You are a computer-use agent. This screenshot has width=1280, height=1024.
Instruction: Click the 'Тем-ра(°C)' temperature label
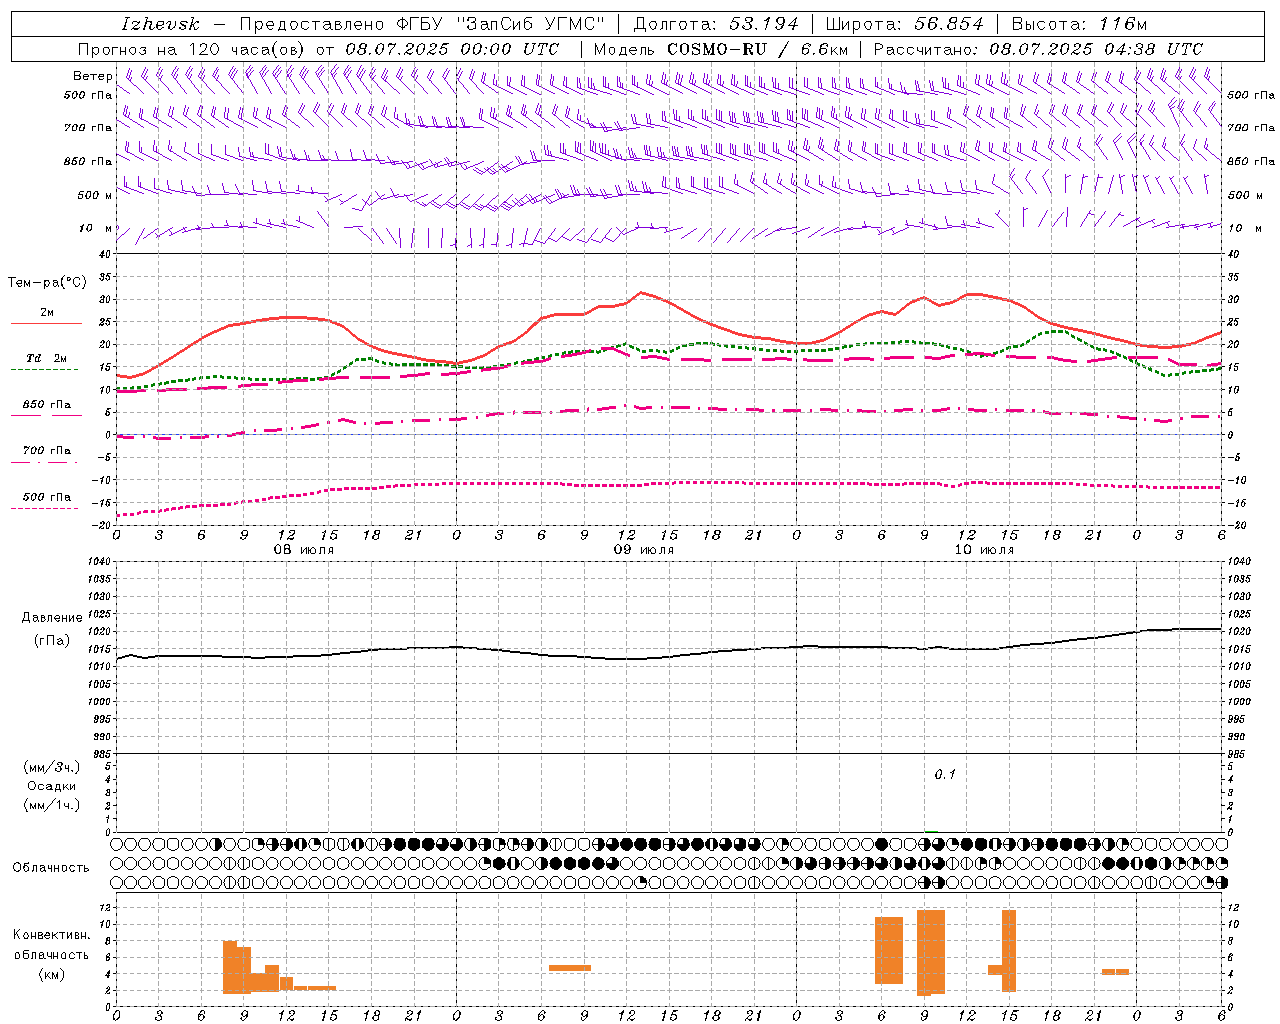47,283
